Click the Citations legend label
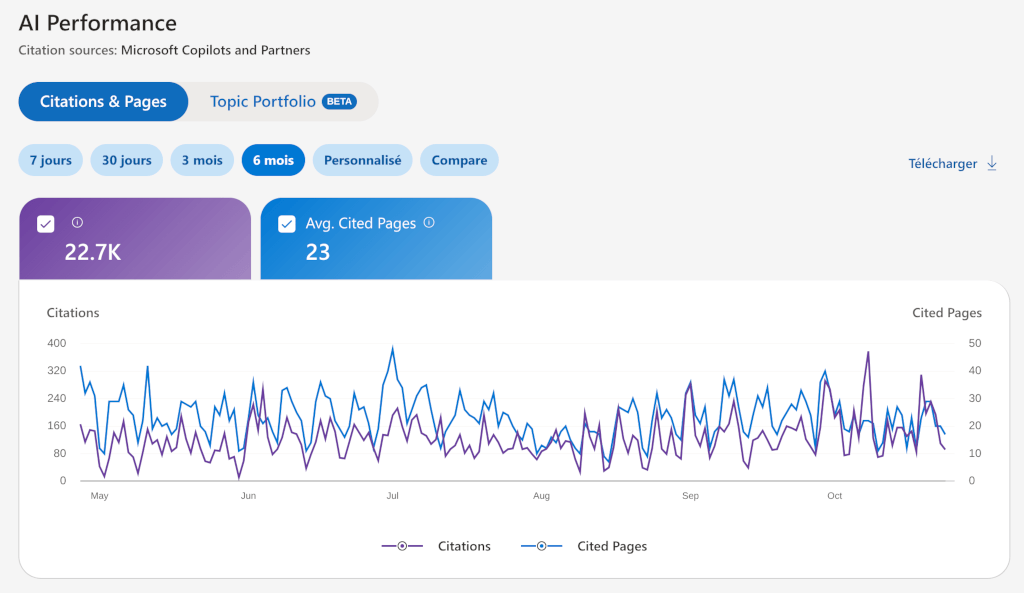Image resolution: width=1024 pixels, height=593 pixels. [464, 546]
